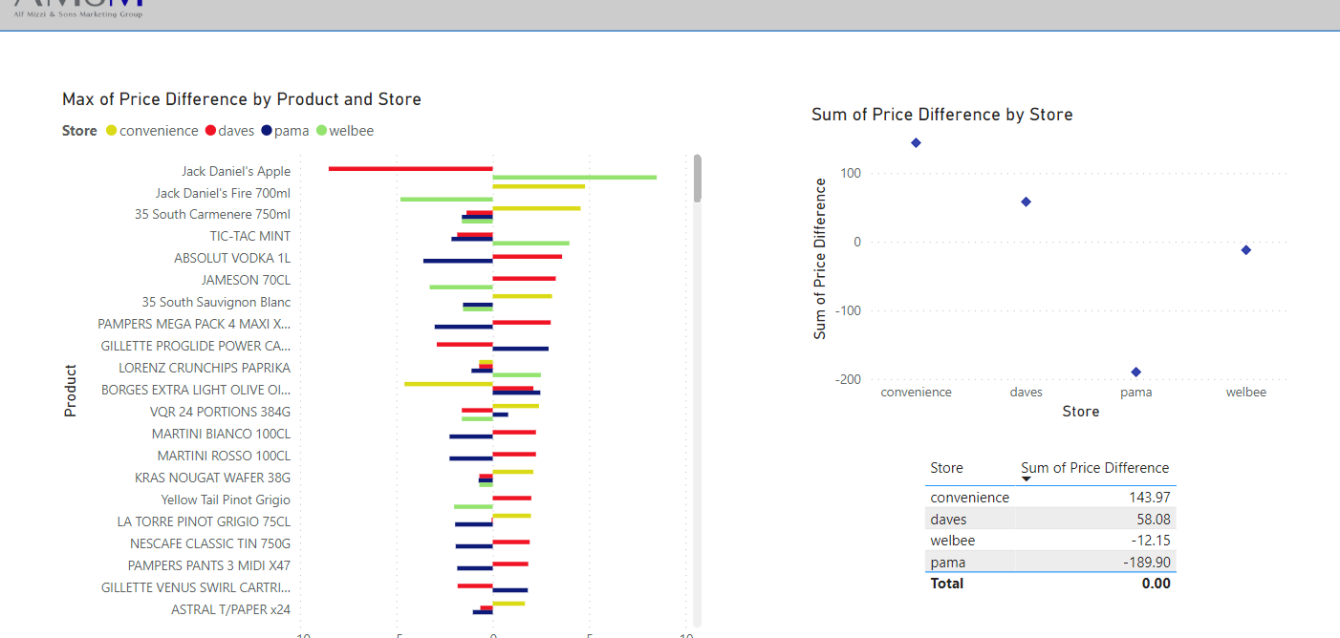Click the -200 tick label on scatter y-axis
Image resolution: width=1340 pixels, height=638 pixels.
(x=847, y=380)
